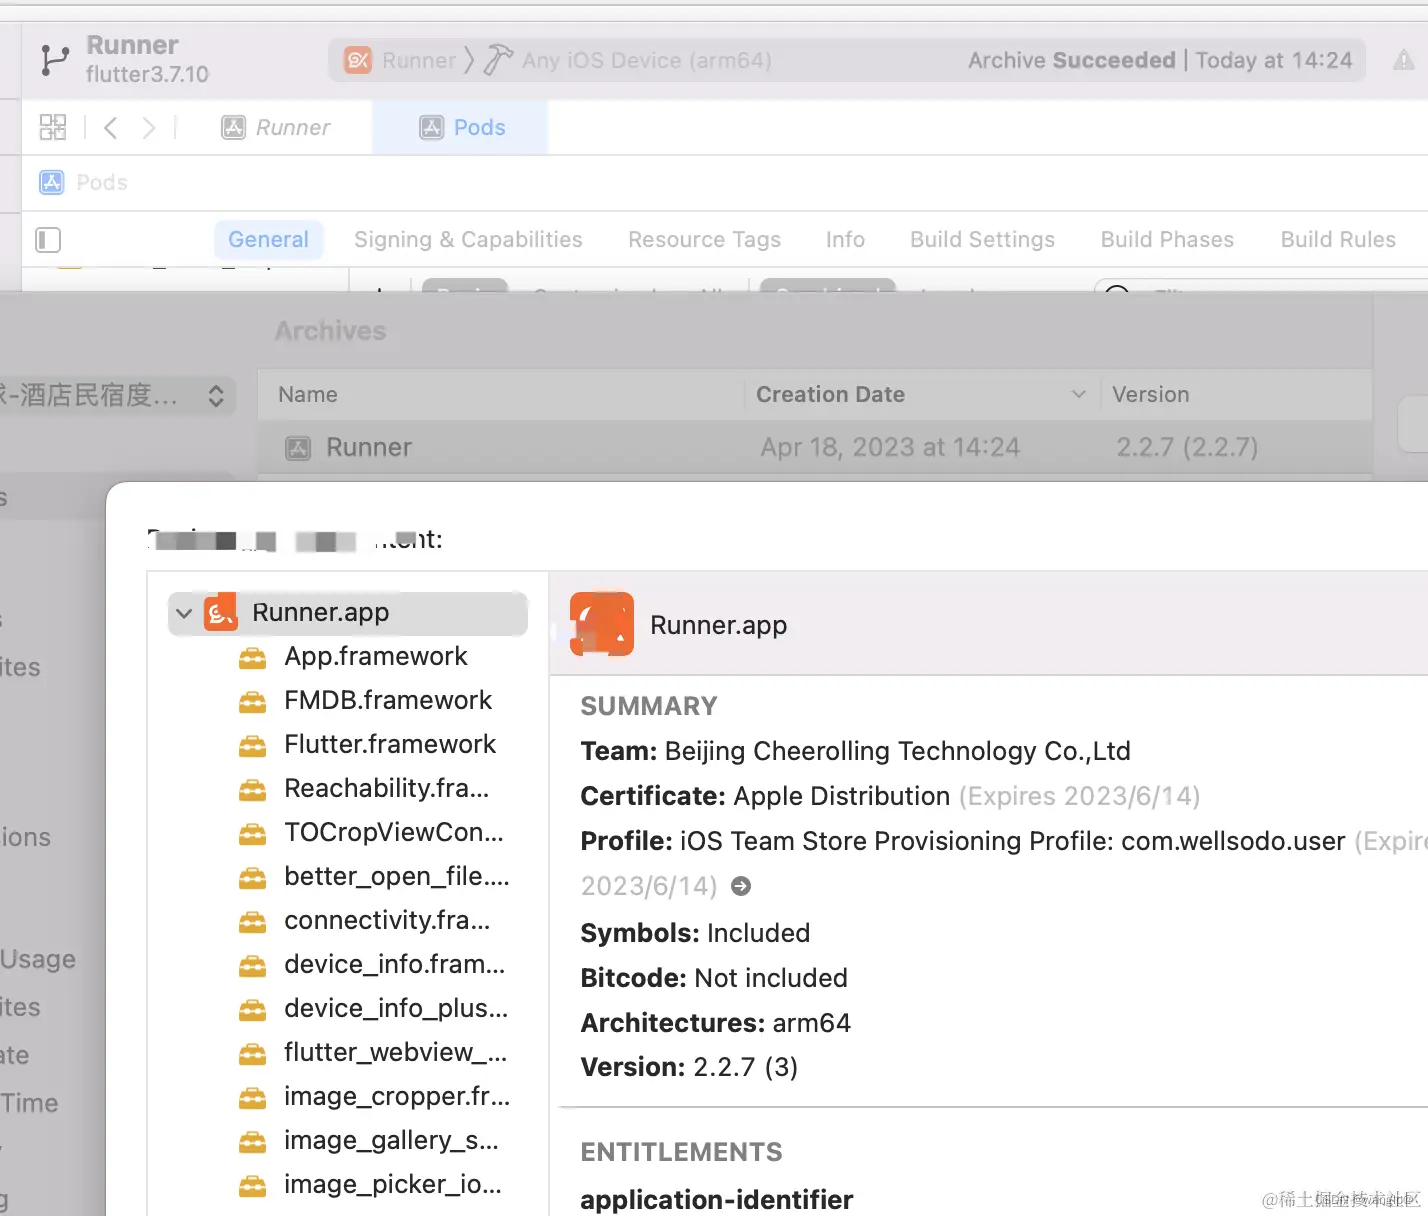The image size is (1428, 1216).
Task: Click the application-identifier entitlement
Action: 717,1199
